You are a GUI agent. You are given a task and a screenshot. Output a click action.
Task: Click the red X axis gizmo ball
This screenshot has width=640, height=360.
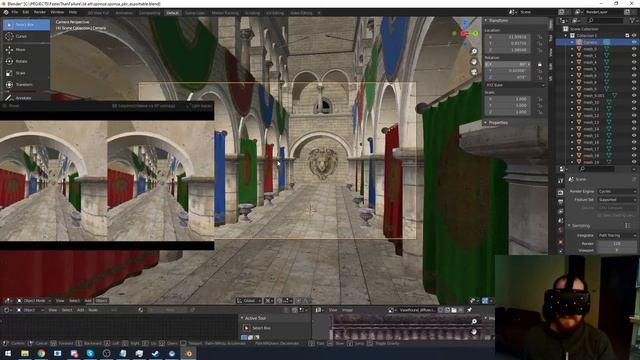[x=464, y=34]
